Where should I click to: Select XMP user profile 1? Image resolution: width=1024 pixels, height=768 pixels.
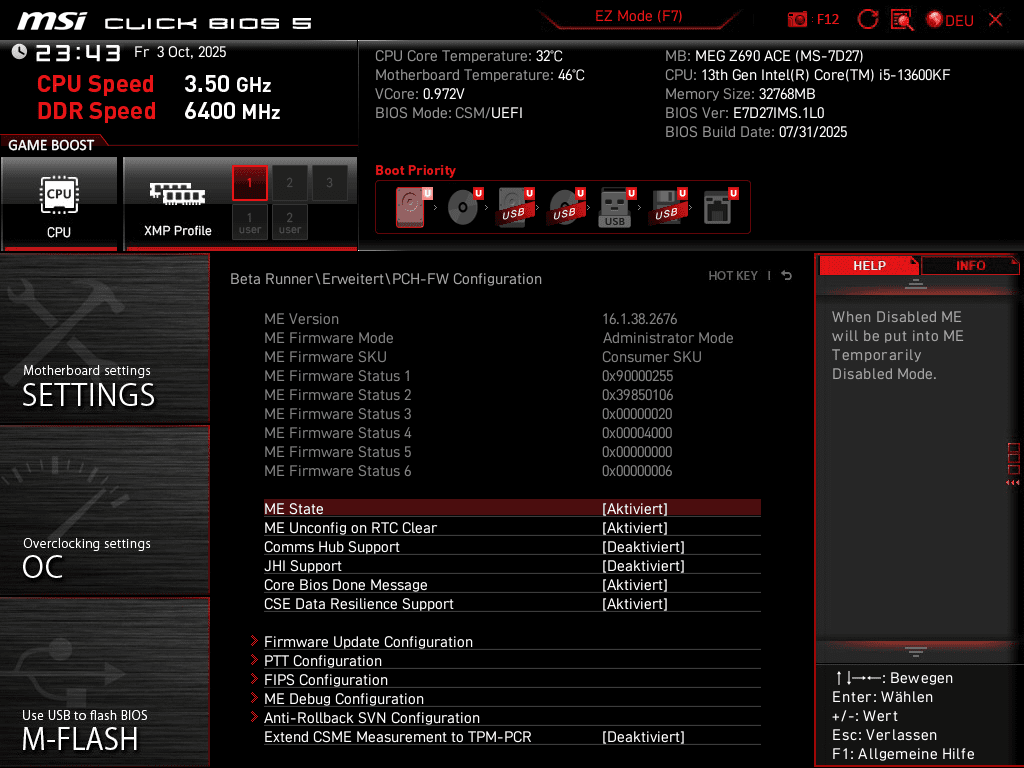click(249, 223)
